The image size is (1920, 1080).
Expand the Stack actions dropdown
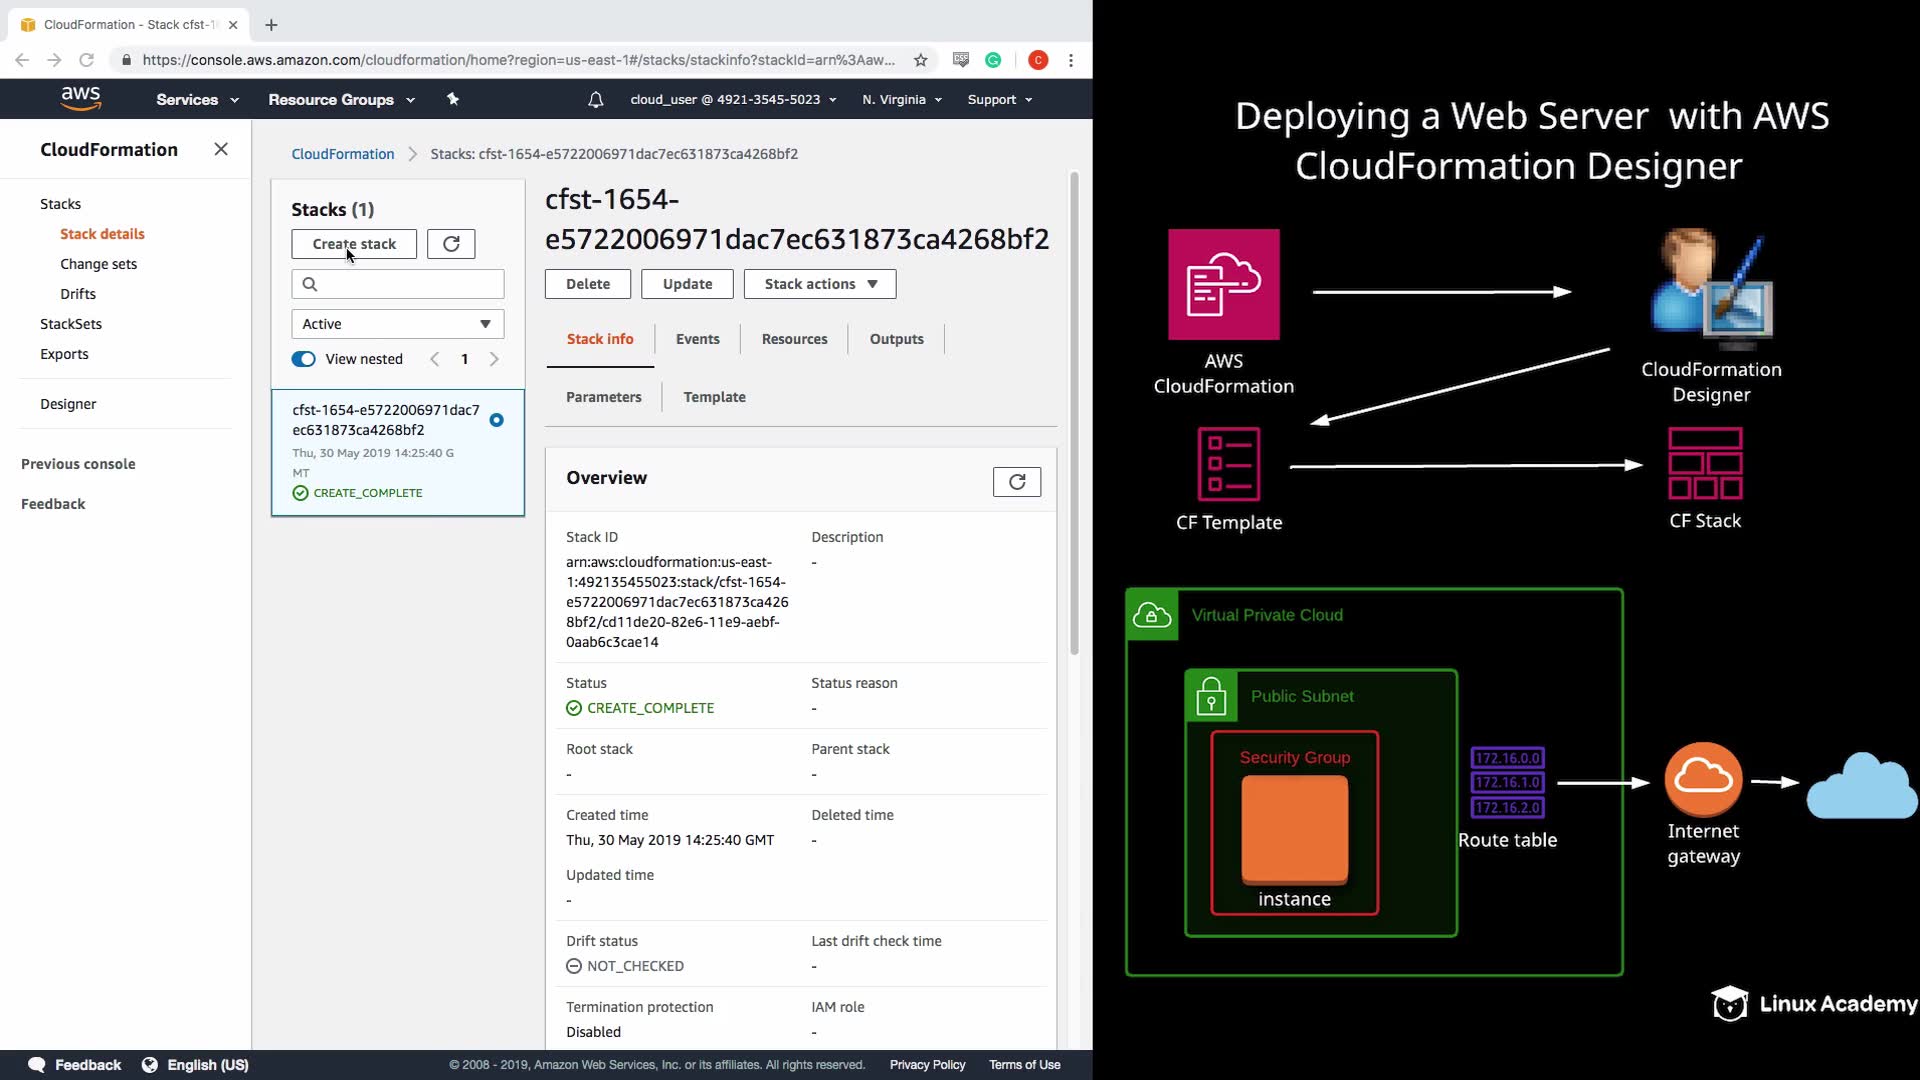(x=820, y=284)
